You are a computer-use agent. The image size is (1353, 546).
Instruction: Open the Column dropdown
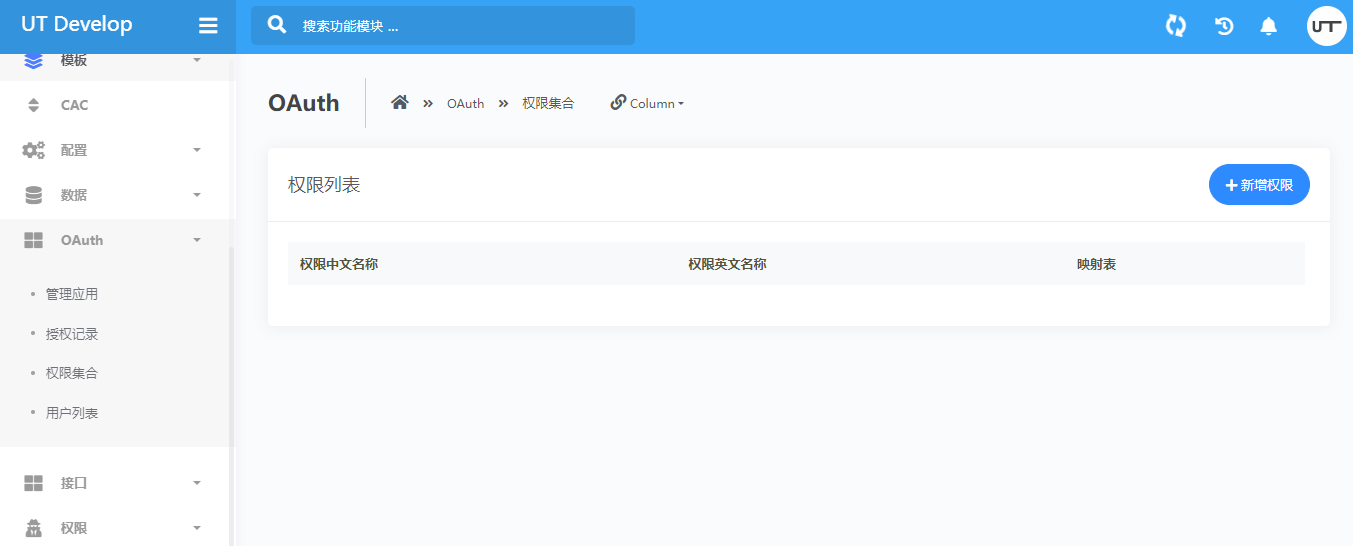pos(648,103)
